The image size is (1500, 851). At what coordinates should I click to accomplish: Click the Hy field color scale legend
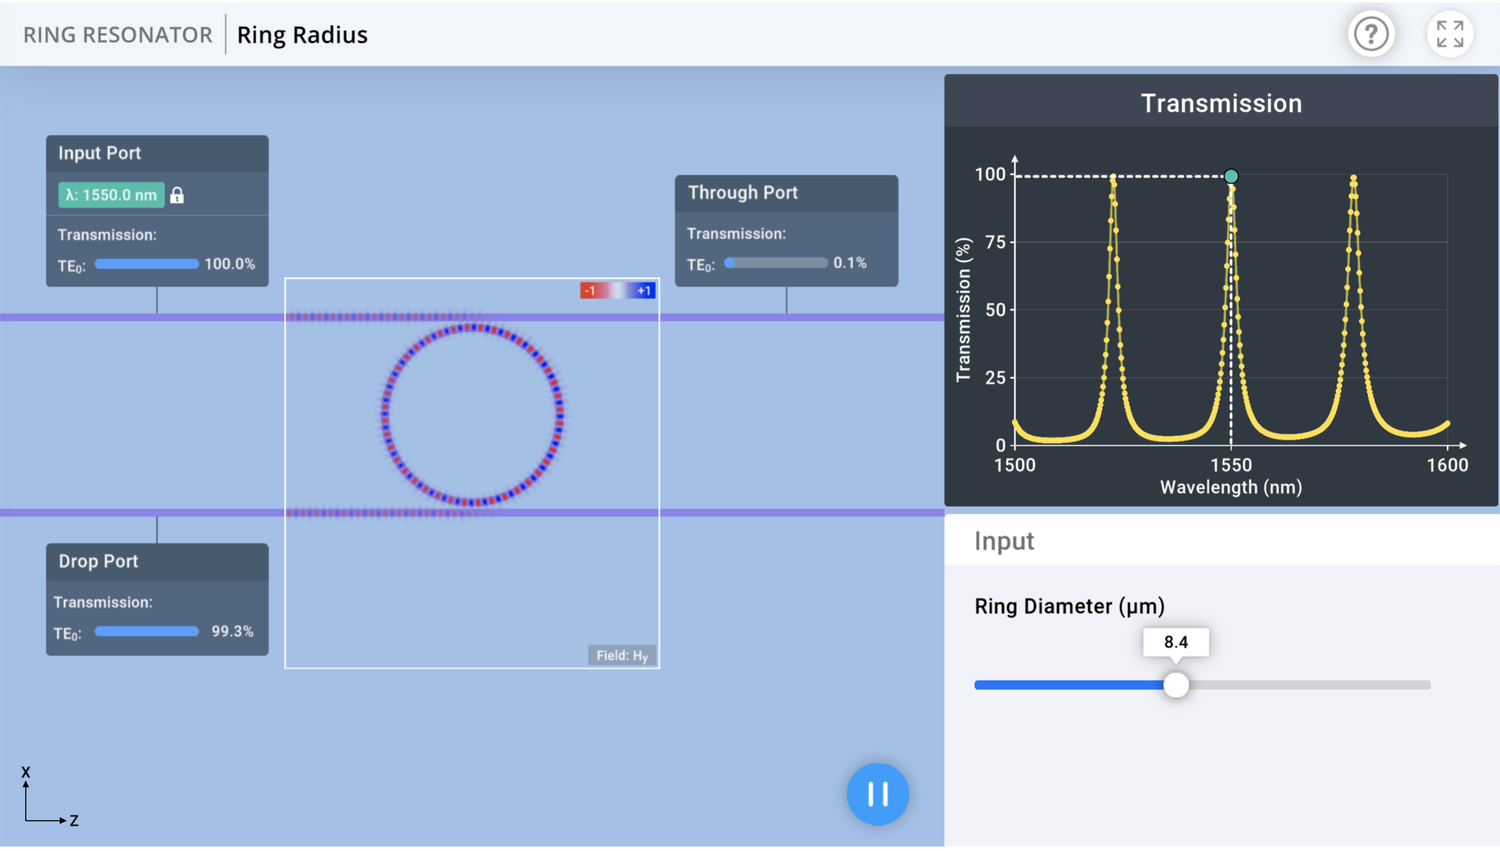(x=618, y=289)
